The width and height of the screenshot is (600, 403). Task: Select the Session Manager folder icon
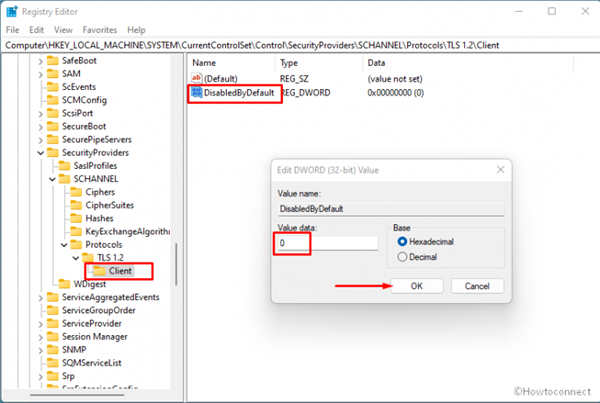[x=52, y=336]
